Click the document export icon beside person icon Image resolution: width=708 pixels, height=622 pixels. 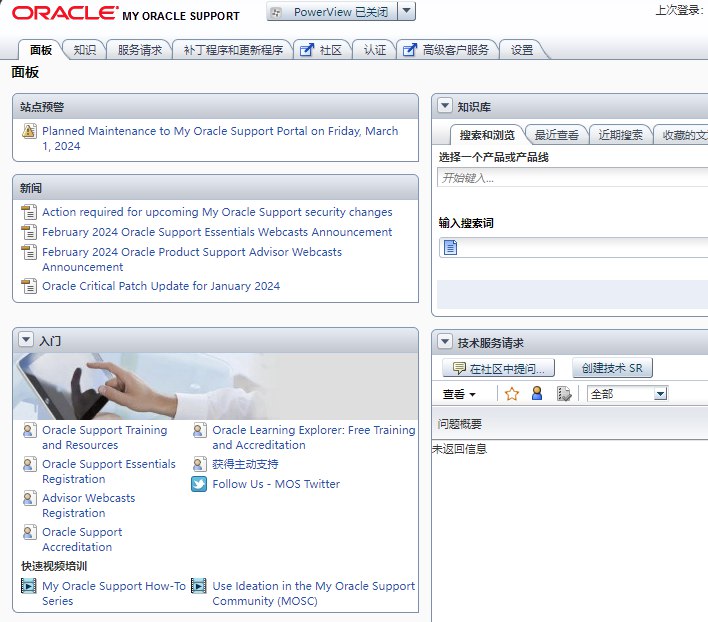[x=564, y=394]
